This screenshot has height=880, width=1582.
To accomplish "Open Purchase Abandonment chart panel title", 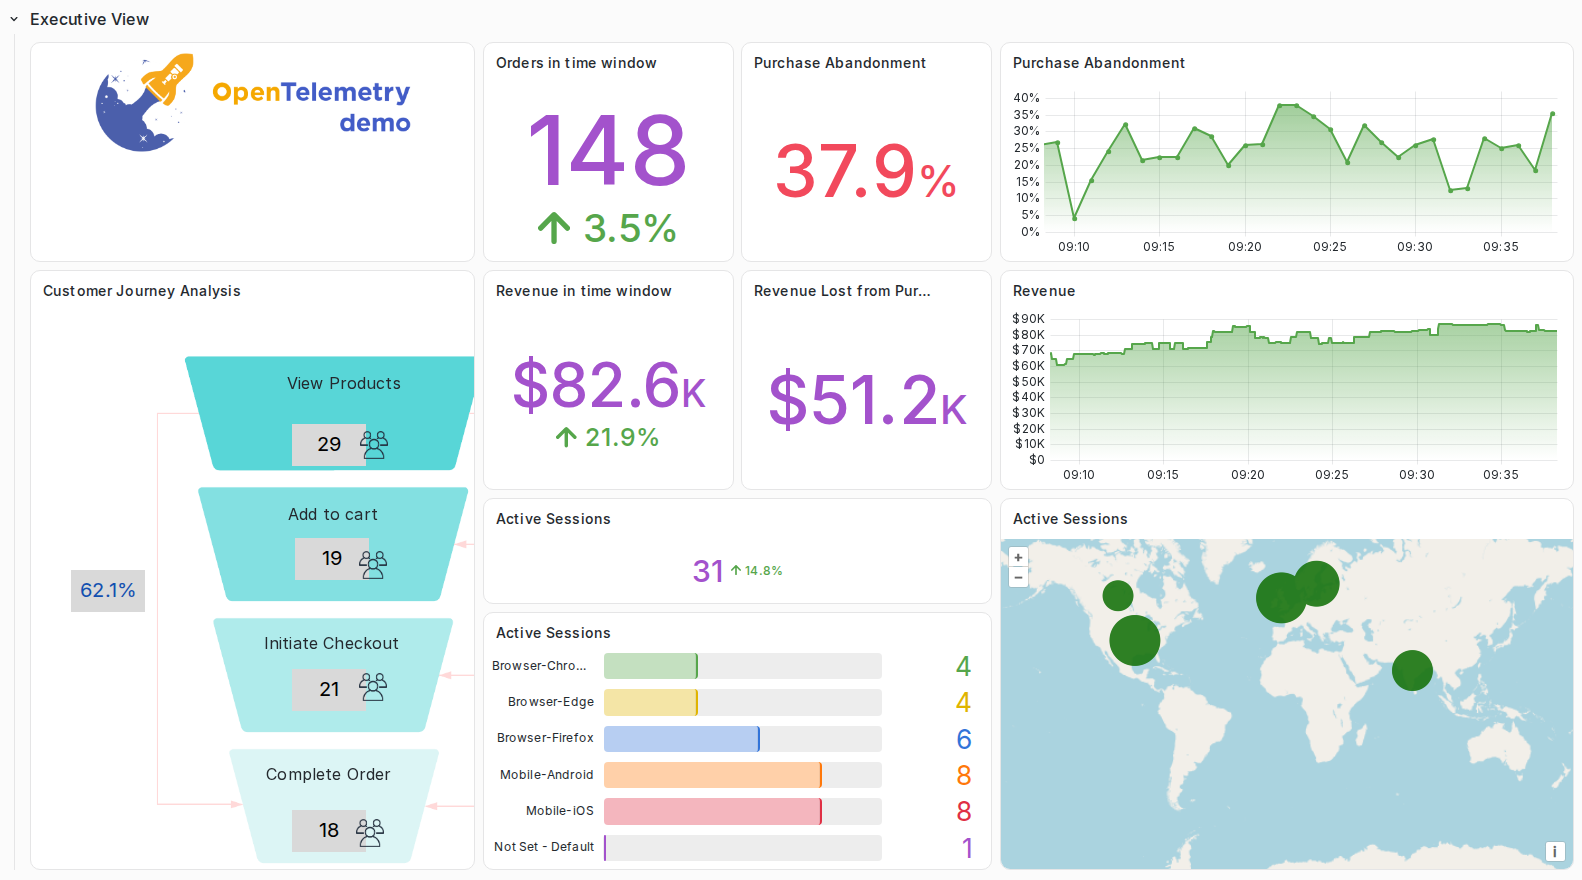I will pos(1099,63).
